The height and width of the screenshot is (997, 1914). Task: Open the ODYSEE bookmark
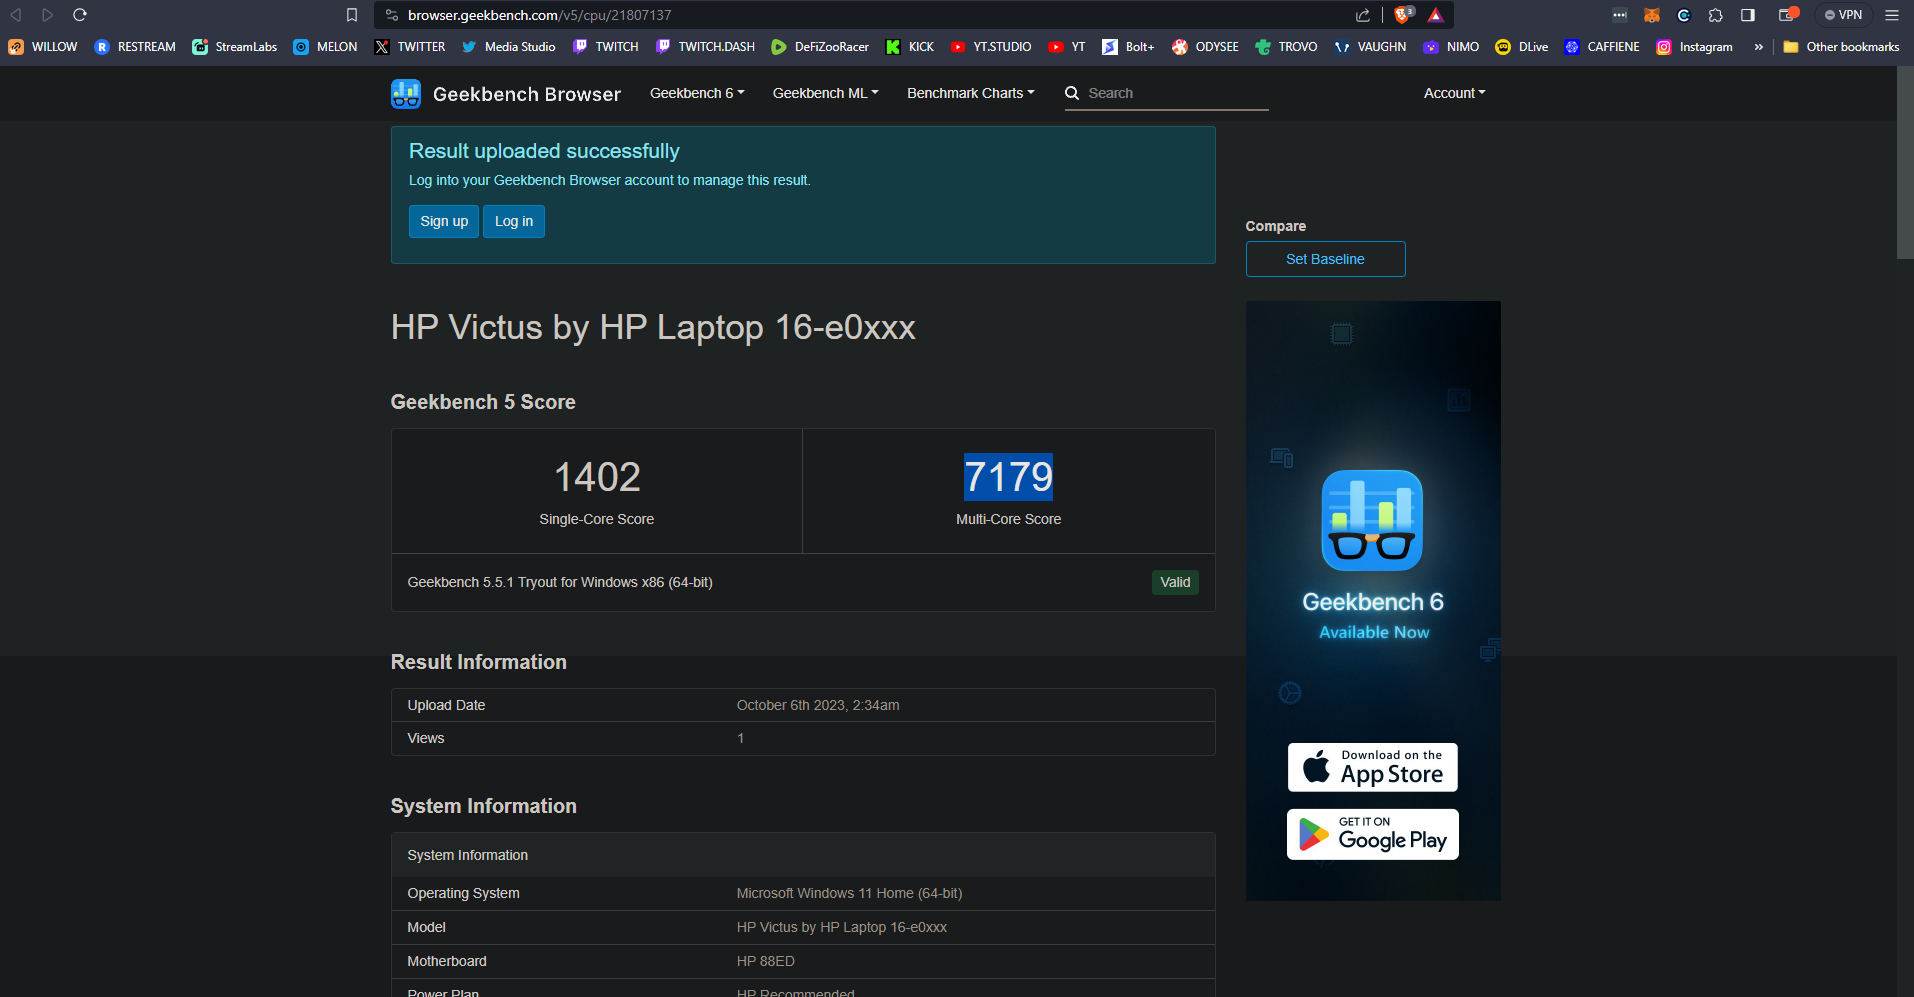click(x=1205, y=47)
